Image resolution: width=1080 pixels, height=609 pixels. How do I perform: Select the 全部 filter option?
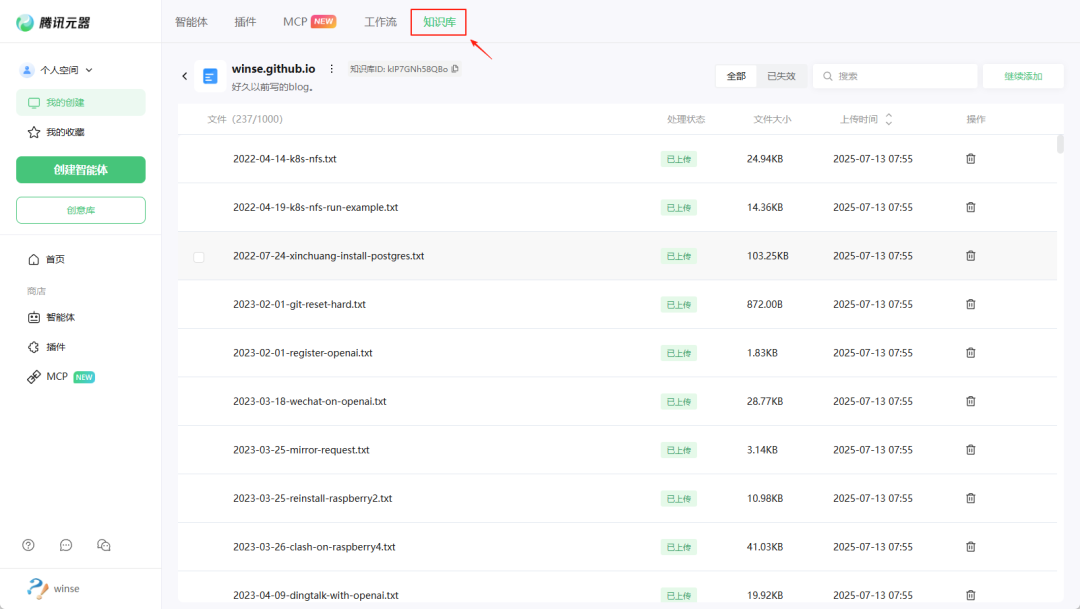tap(736, 76)
